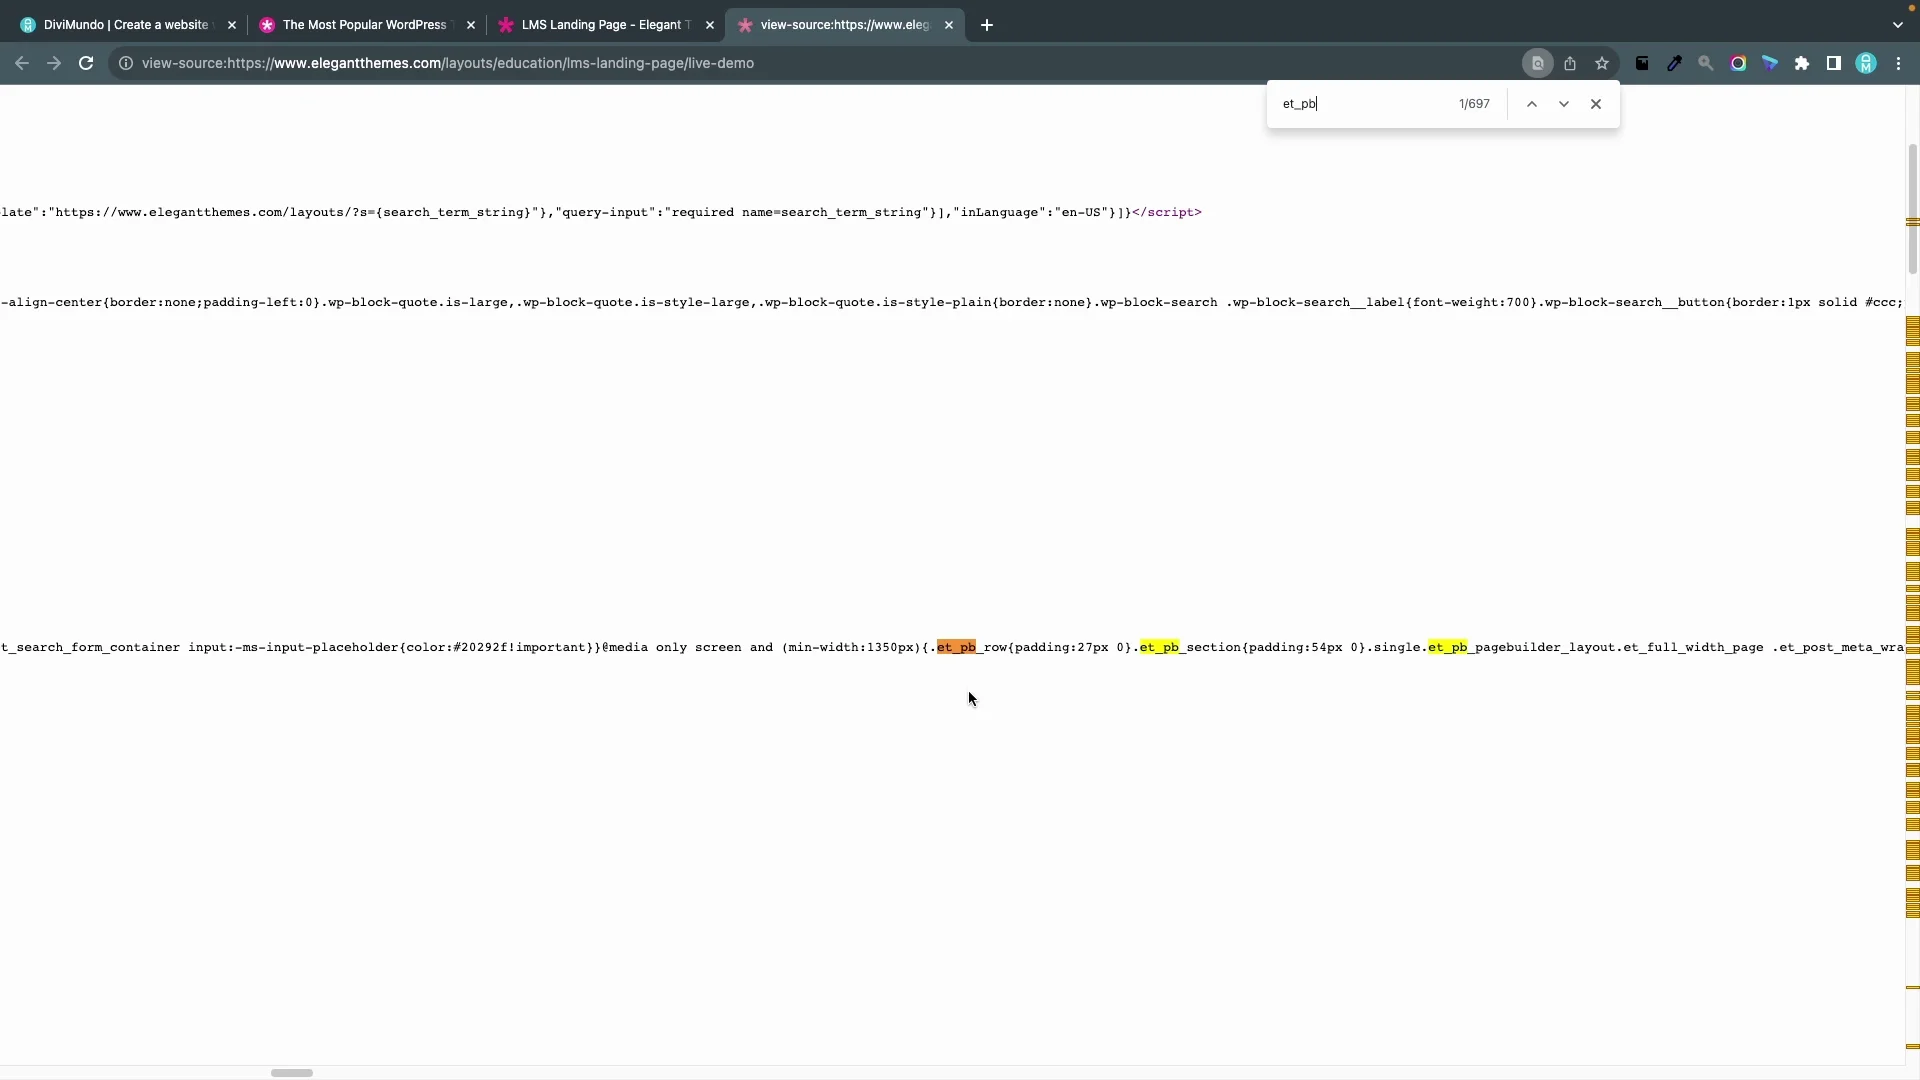This screenshot has width=1920, height=1080.
Task: Click the orange highlighted et_pb match
Action: (x=956, y=647)
